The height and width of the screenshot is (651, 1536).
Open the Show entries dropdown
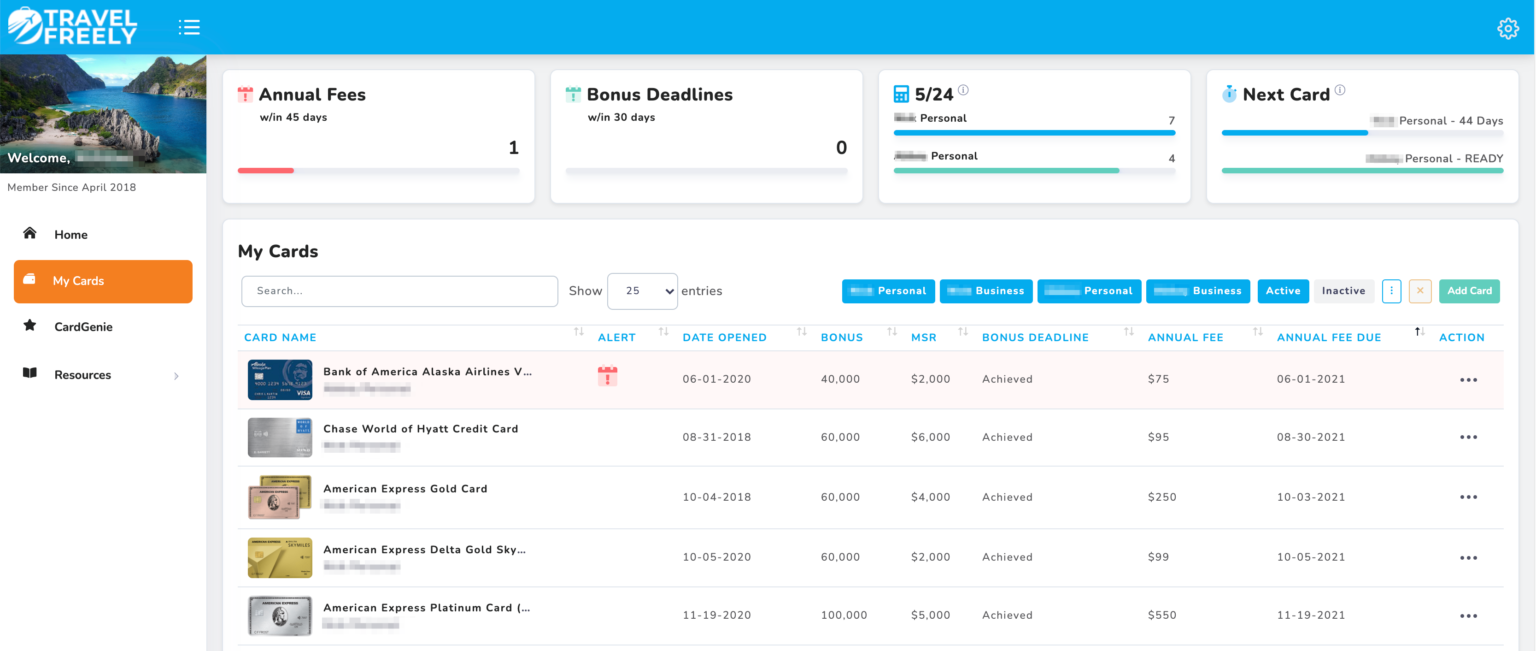pos(642,291)
